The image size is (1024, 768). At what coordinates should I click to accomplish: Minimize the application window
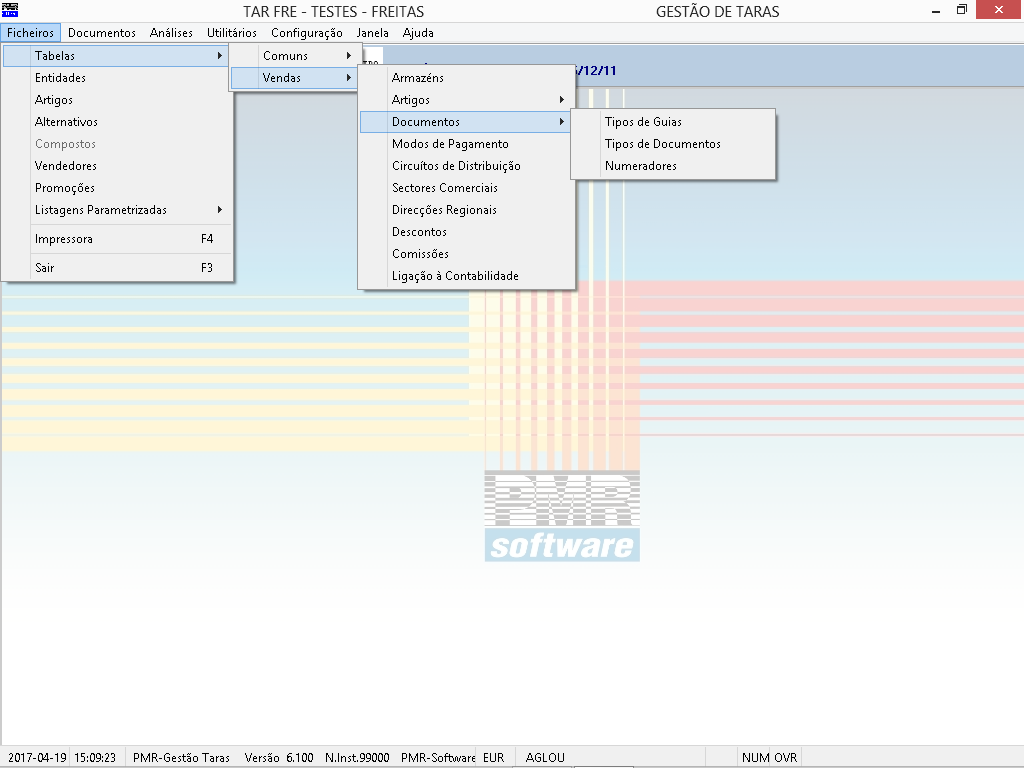[936, 10]
